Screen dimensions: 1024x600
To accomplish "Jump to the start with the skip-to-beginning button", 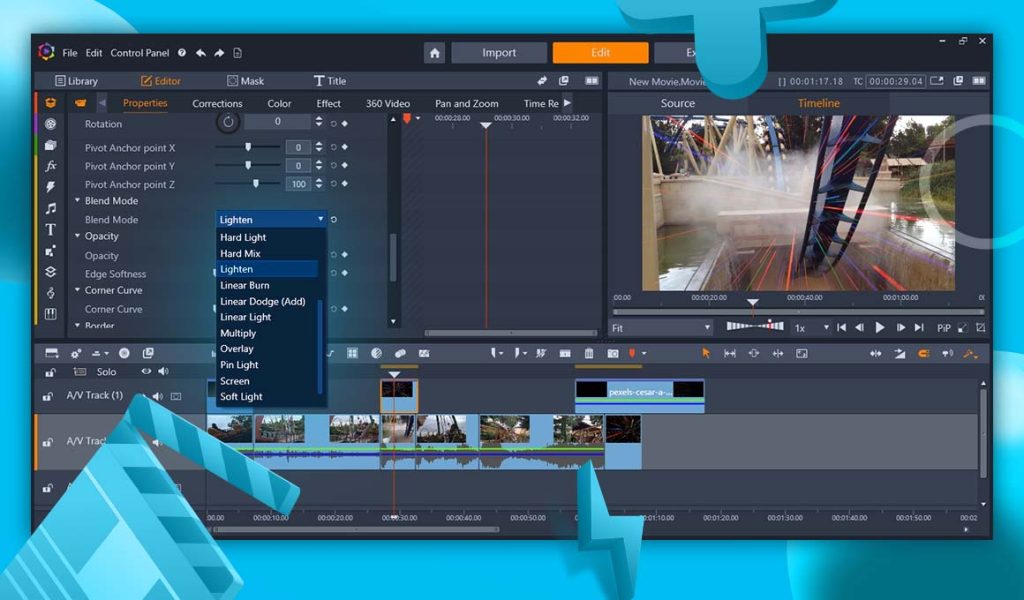I will pos(842,328).
